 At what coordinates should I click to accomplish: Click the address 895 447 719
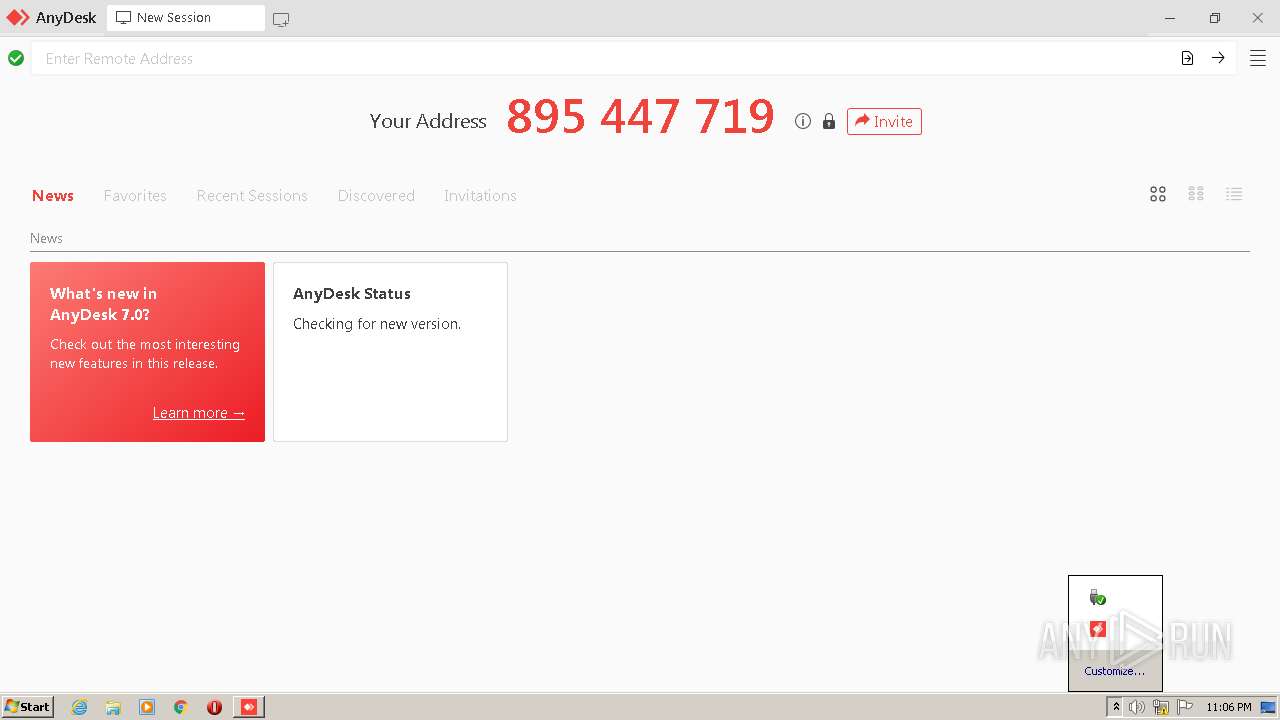click(x=640, y=117)
